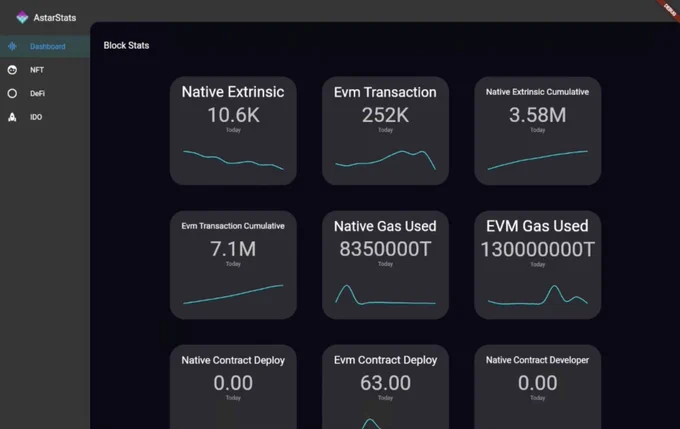
Task: Click the 63.00 value
Action: [385, 383]
